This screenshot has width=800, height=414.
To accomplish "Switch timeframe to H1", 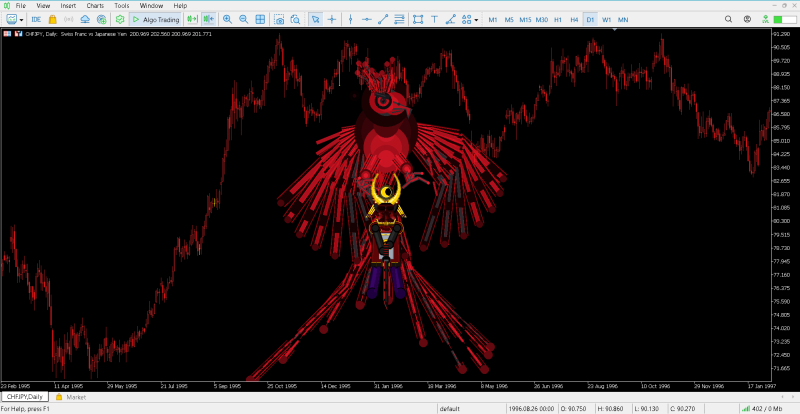I will (558, 20).
